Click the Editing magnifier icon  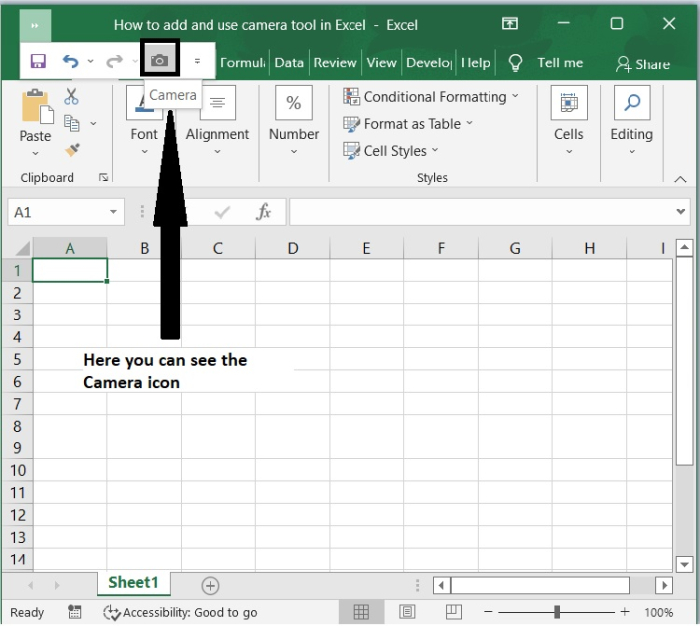click(x=632, y=103)
